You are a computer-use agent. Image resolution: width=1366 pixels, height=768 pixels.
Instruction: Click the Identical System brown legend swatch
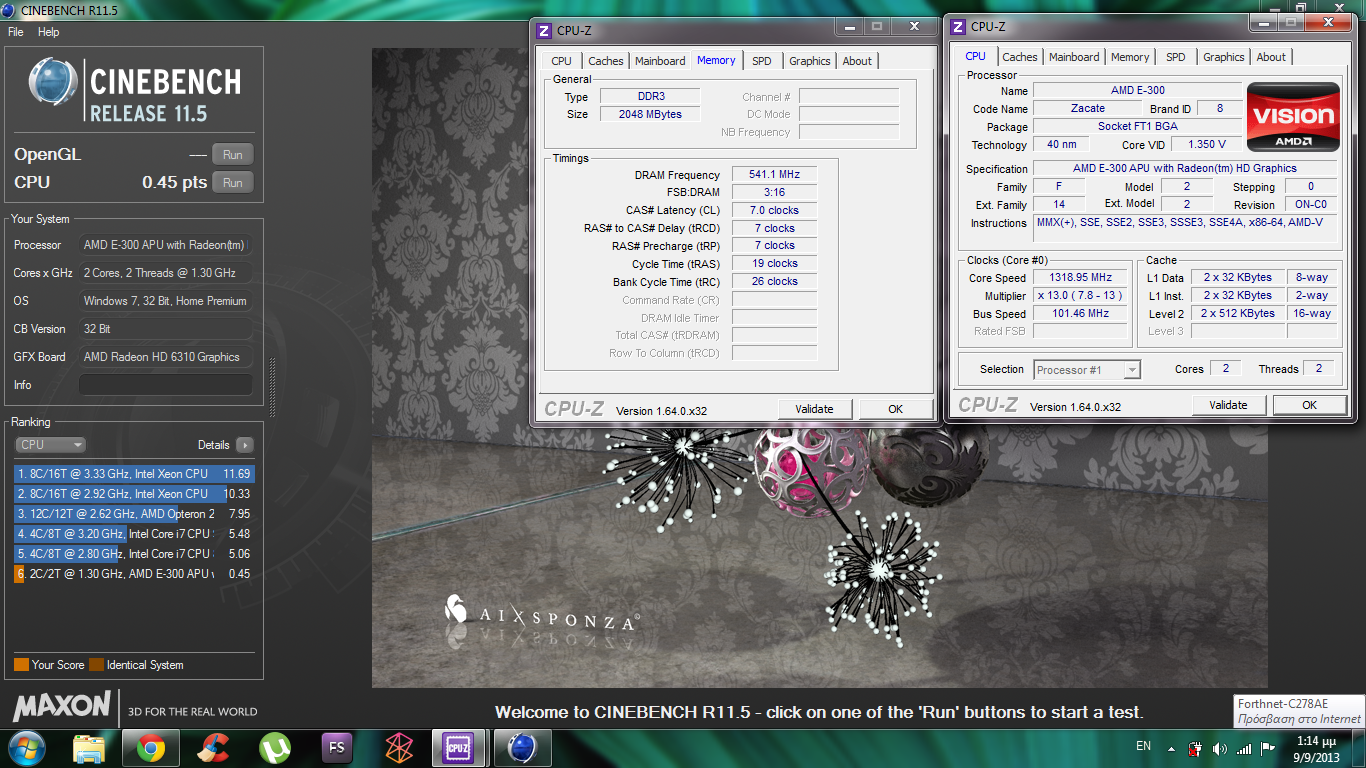[96, 665]
